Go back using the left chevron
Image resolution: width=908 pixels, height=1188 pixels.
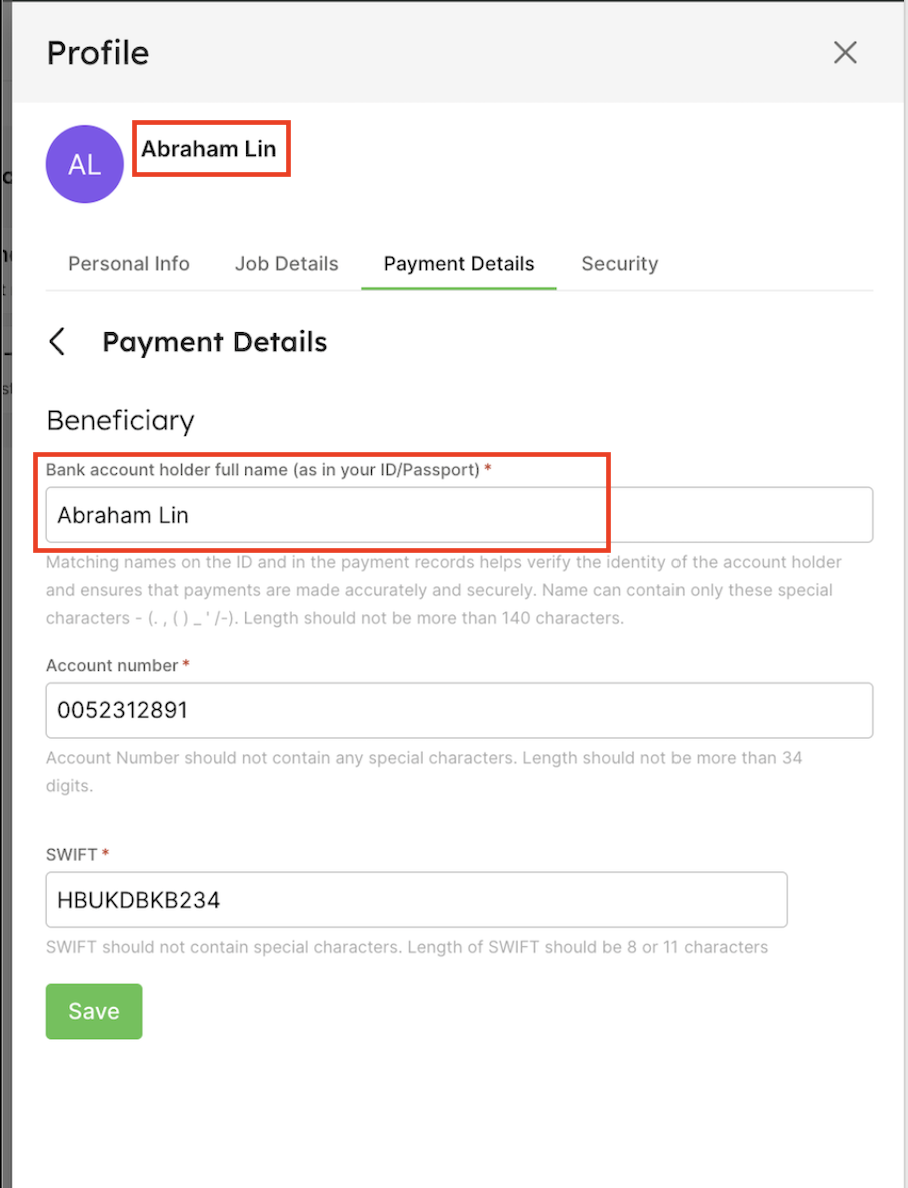(x=58, y=342)
